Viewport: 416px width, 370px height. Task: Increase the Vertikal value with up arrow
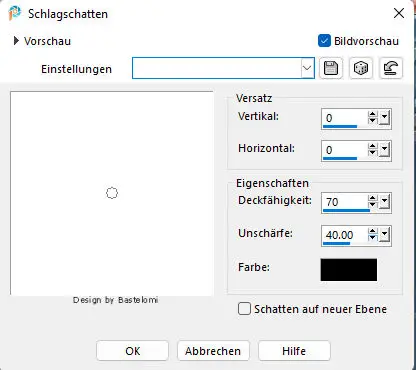click(372, 114)
